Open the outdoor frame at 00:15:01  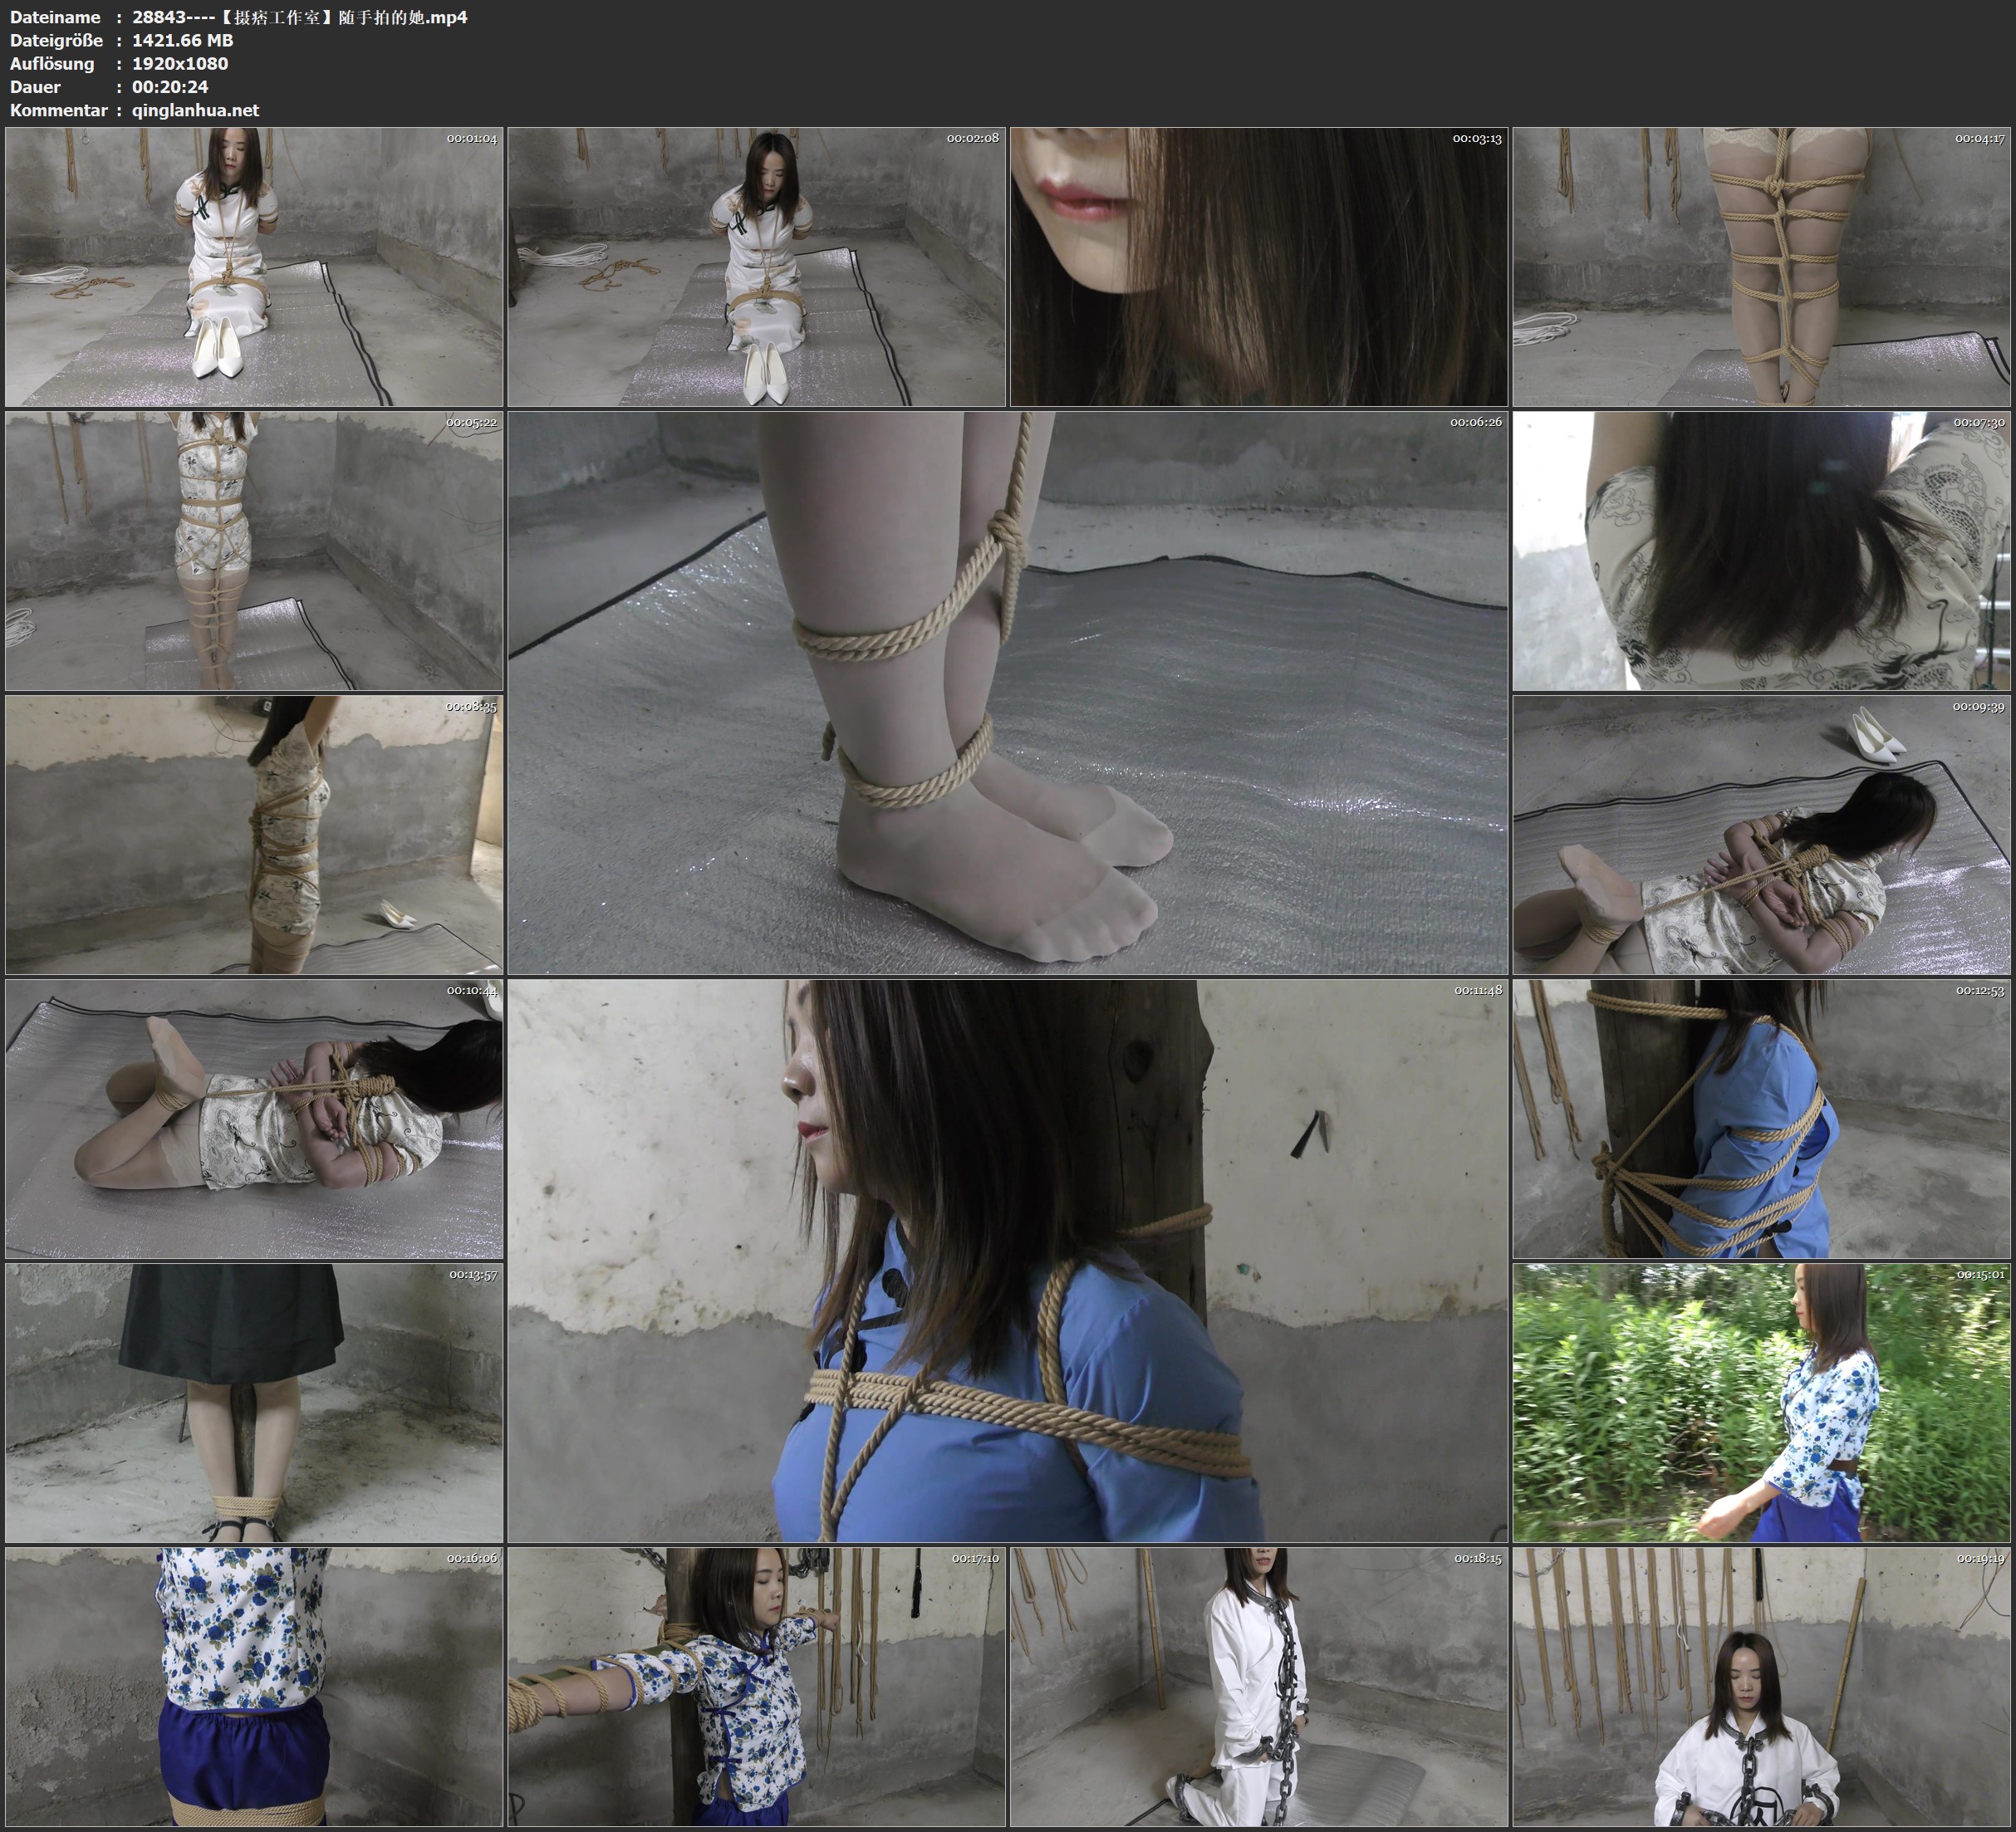pos(1761,1403)
